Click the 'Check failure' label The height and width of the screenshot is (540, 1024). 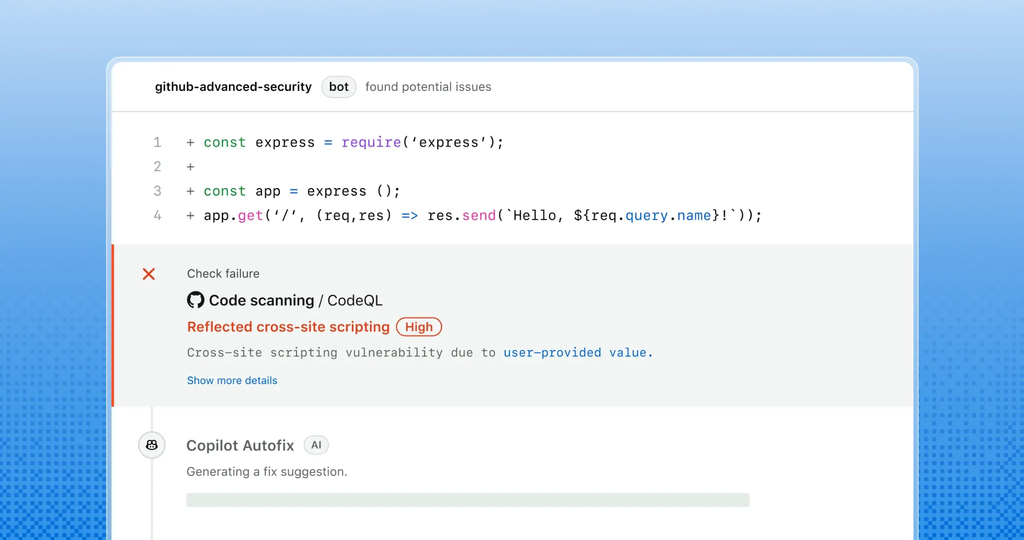pyautogui.click(x=223, y=274)
